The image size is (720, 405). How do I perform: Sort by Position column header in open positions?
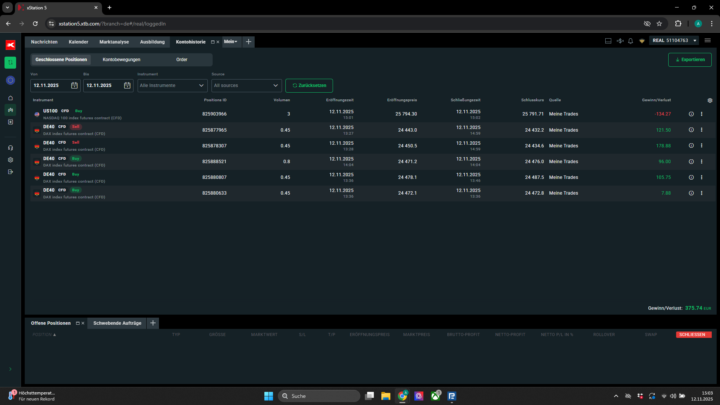[x=44, y=335]
